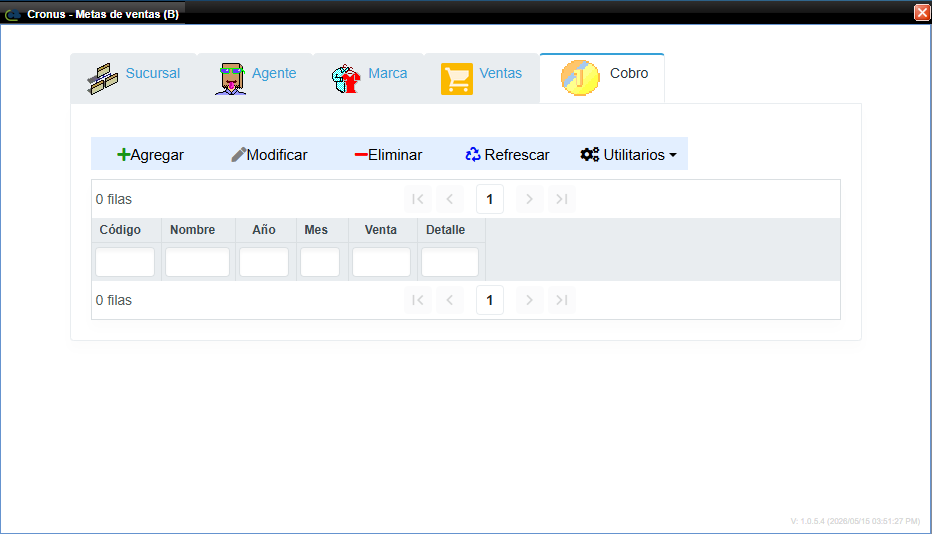Sort by the Venta column header
The height and width of the screenshot is (534, 932).
381,230
